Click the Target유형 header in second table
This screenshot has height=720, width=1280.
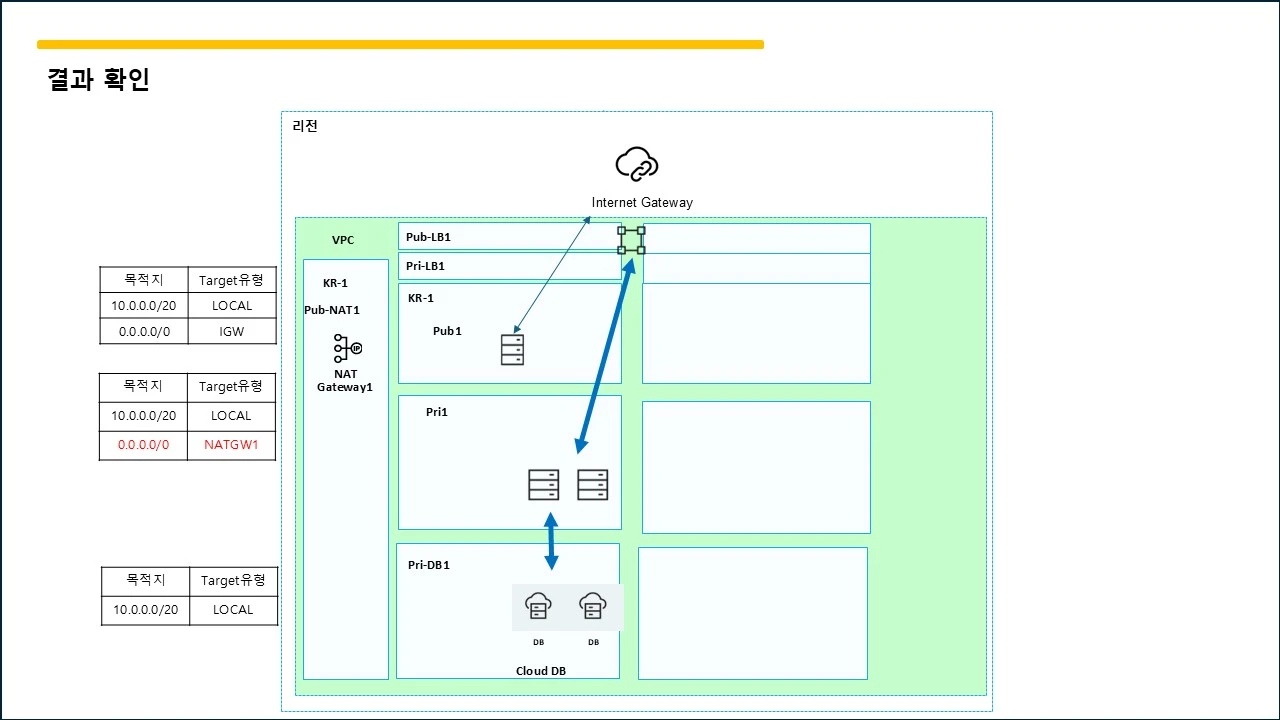click(x=232, y=386)
